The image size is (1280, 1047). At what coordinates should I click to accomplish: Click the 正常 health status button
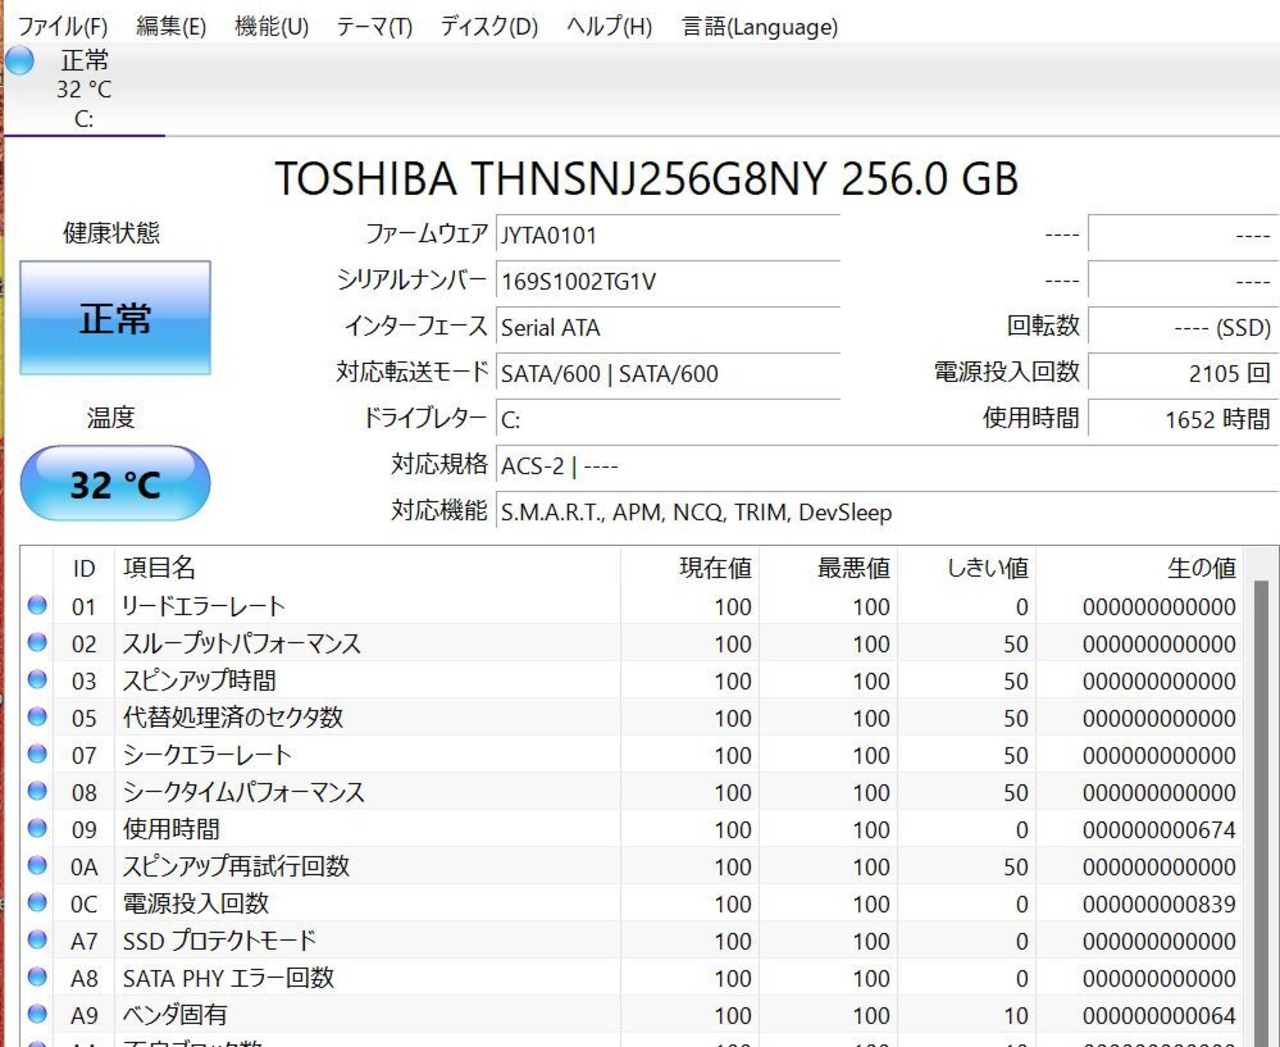[115, 318]
